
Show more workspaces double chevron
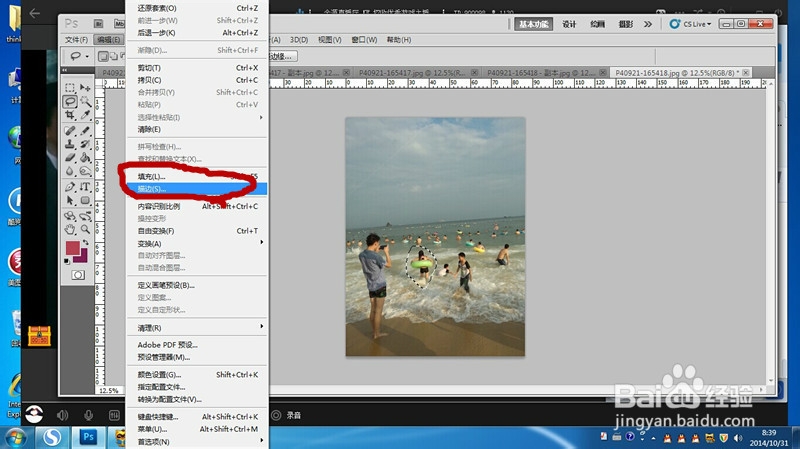[x=648, y=24]
